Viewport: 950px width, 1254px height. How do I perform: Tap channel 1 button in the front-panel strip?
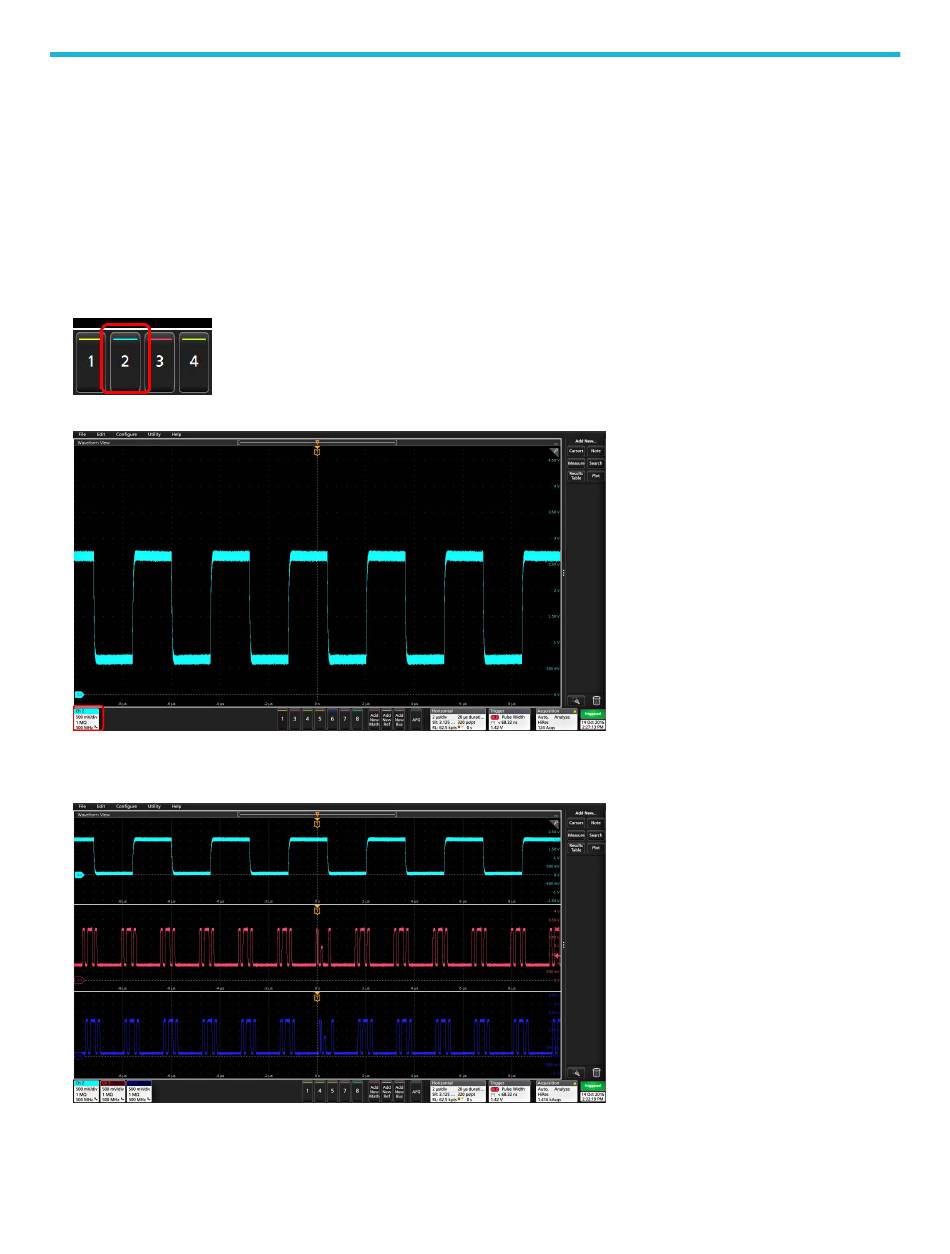tap(91, 360)
